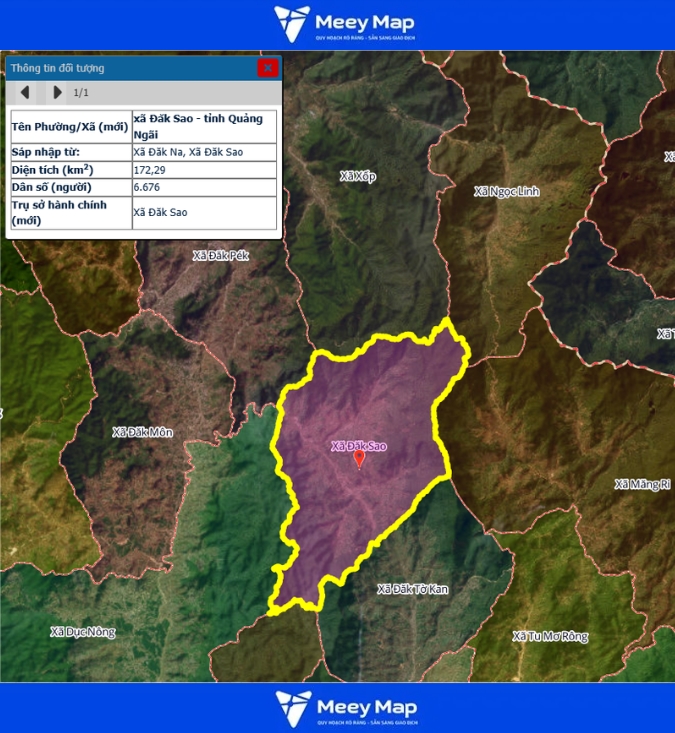Pick the Xã Đăk Môn commune label
The height and width of the screenshot is (733, 675).
(x=143, y=432)
